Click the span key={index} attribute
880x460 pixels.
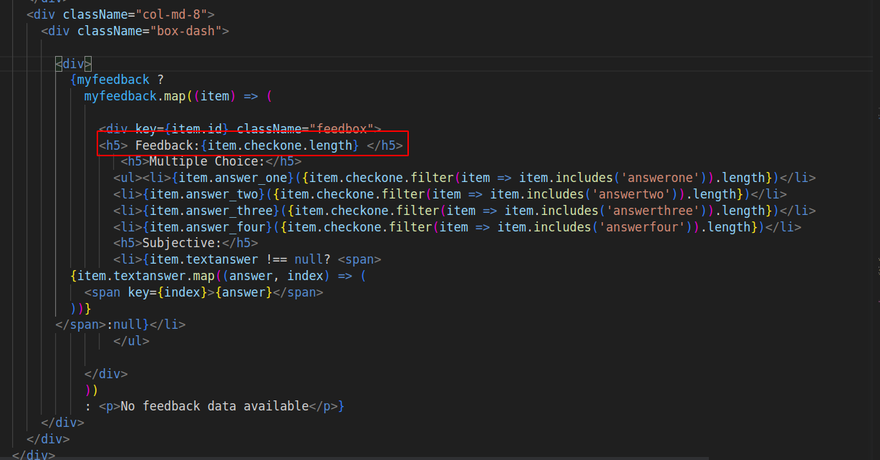click(x=139, y=291)
